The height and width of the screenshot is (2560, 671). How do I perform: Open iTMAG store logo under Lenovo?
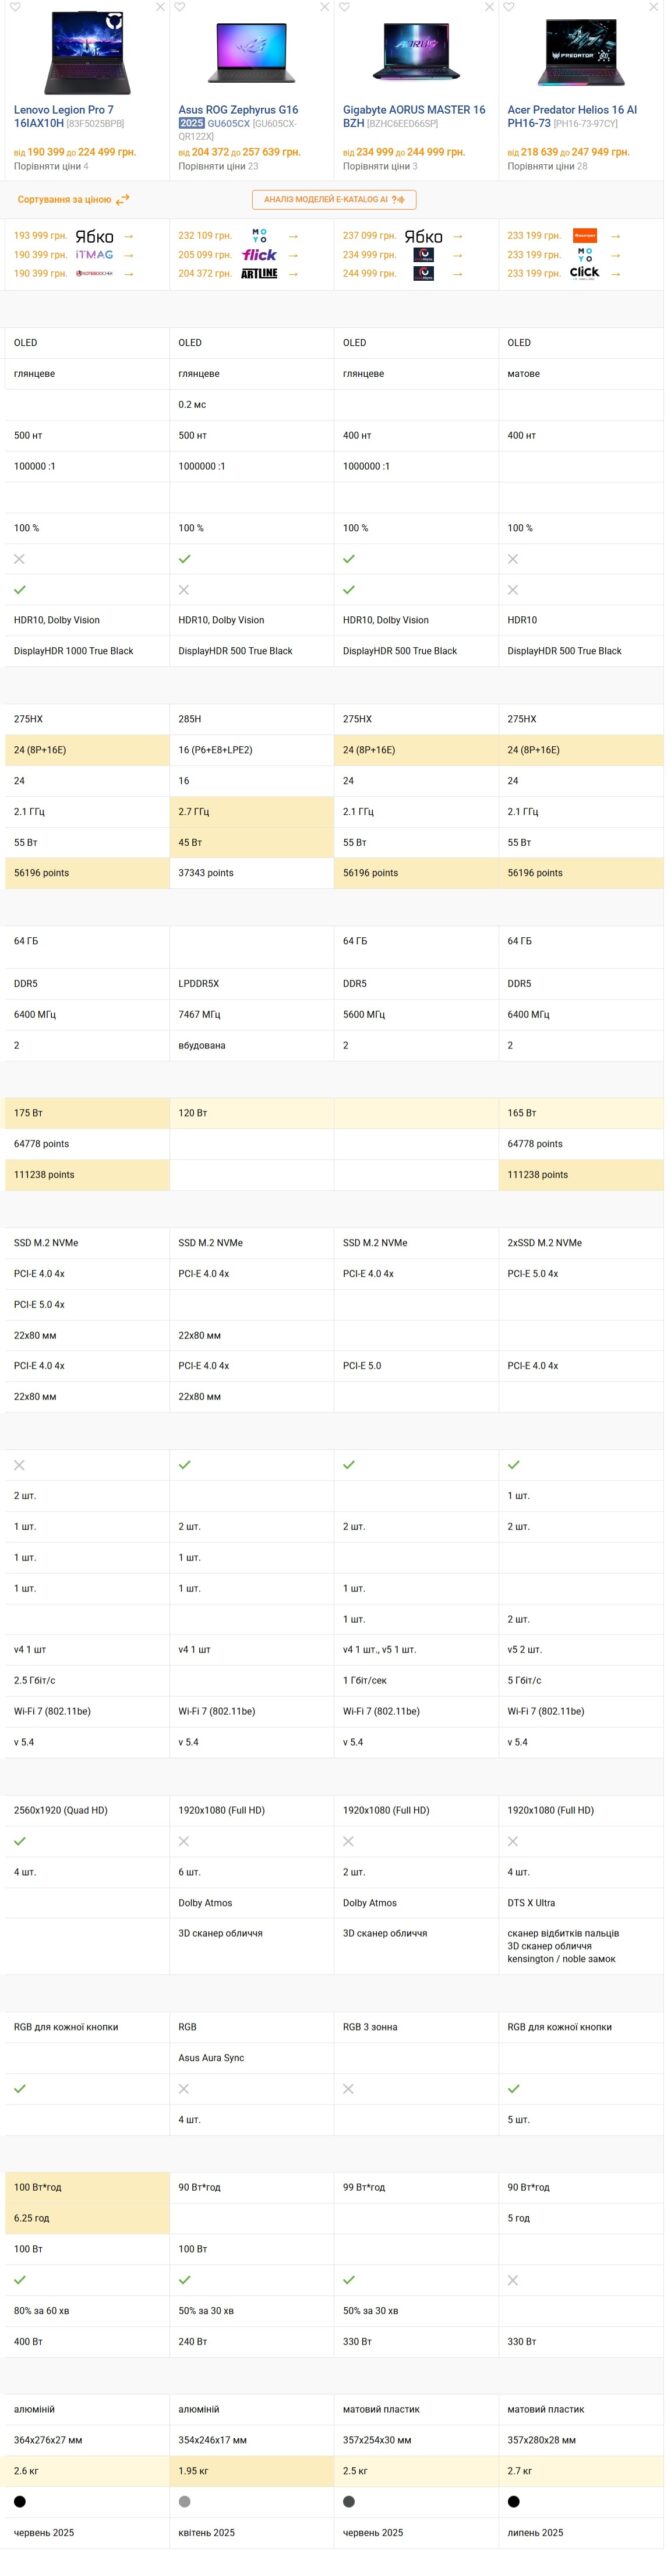(x=93, y=255)
